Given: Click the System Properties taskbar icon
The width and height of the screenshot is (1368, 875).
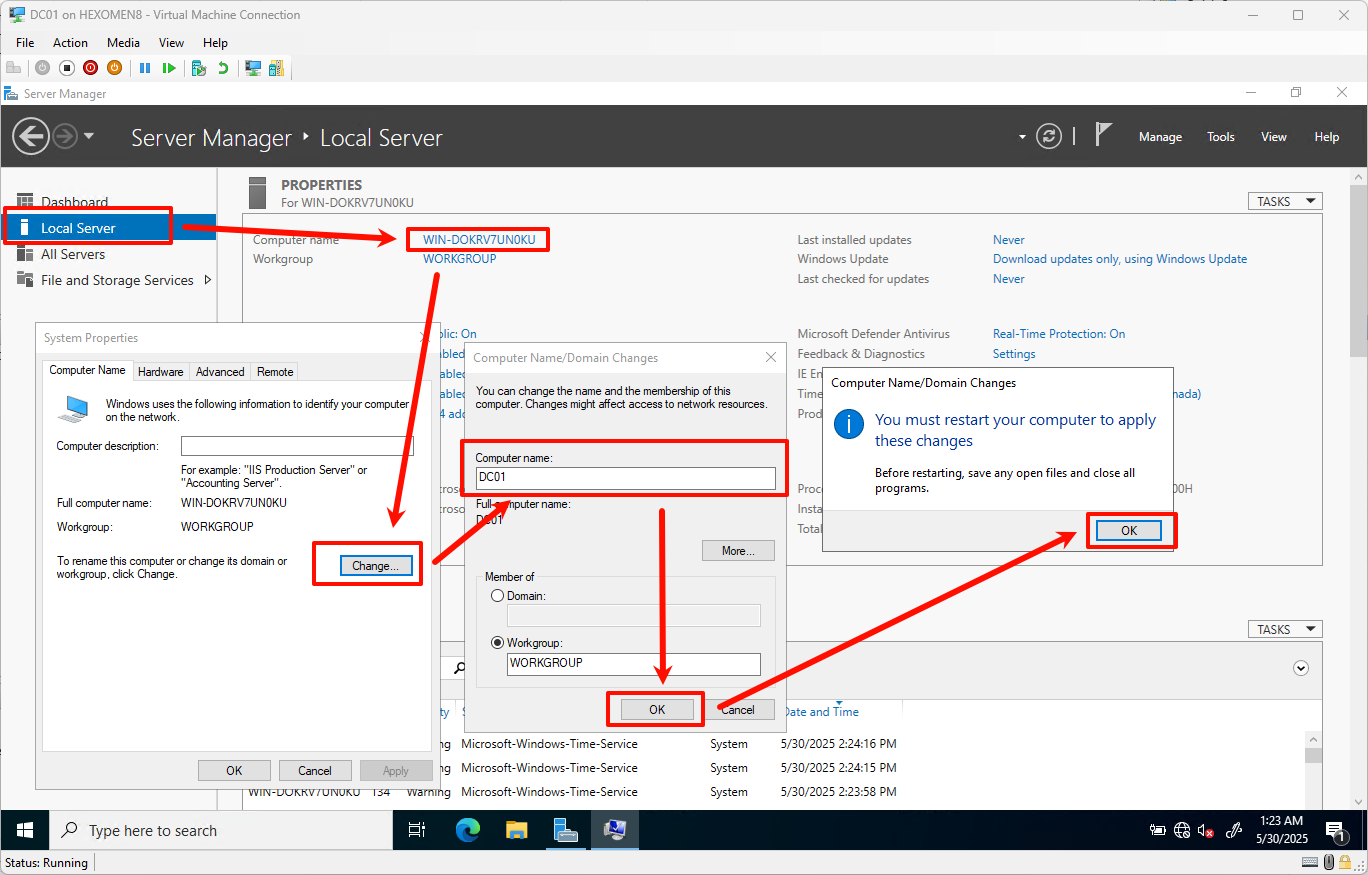Looking at the screenshot, I should coord(614,830).
